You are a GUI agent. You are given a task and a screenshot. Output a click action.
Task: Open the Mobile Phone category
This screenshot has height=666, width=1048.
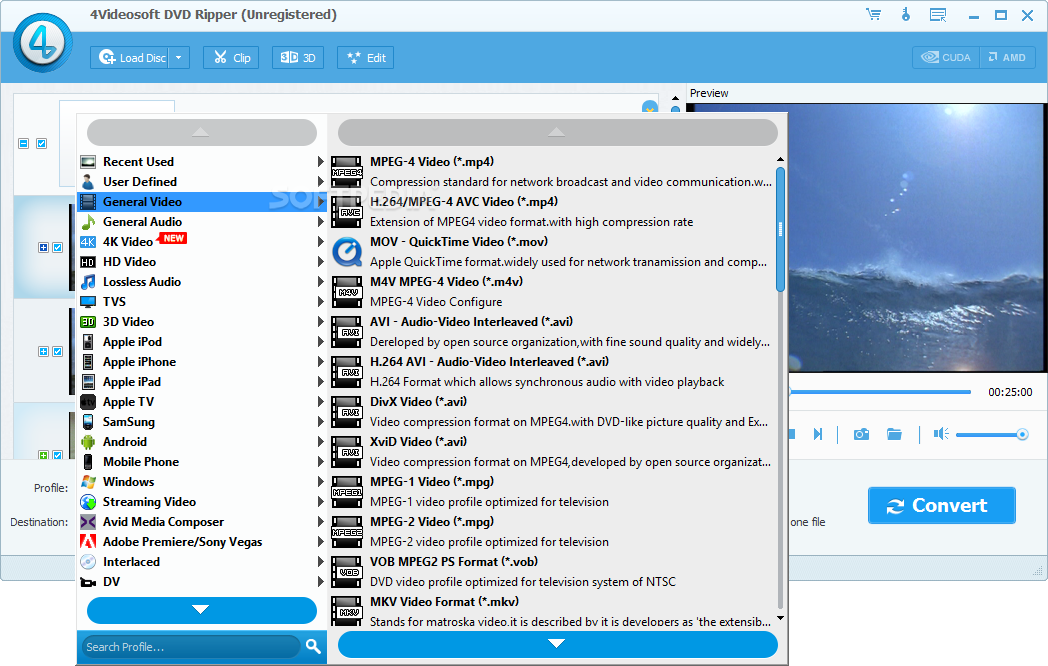tap(202, 462)
